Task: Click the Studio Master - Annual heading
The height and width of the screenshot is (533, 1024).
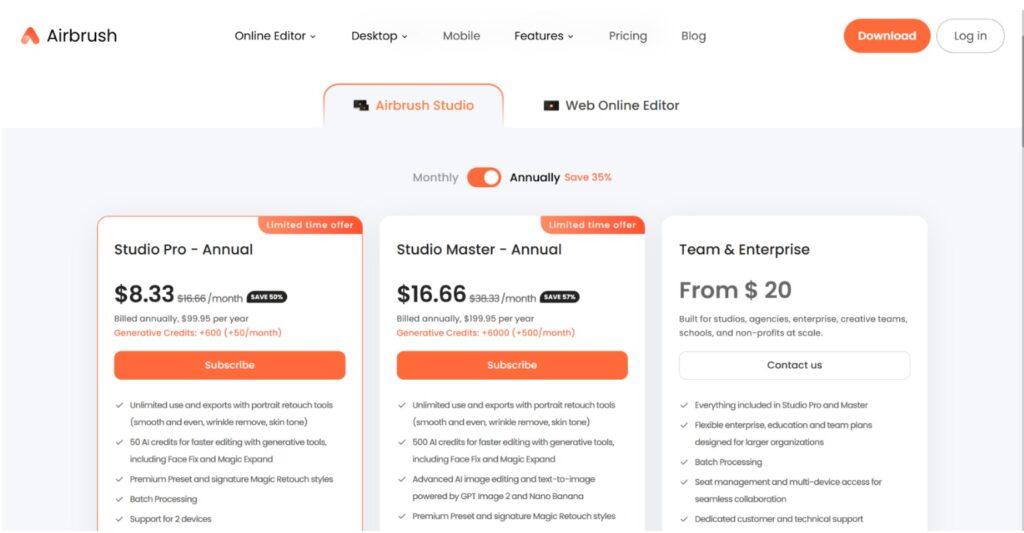Action: coord(479,250)
